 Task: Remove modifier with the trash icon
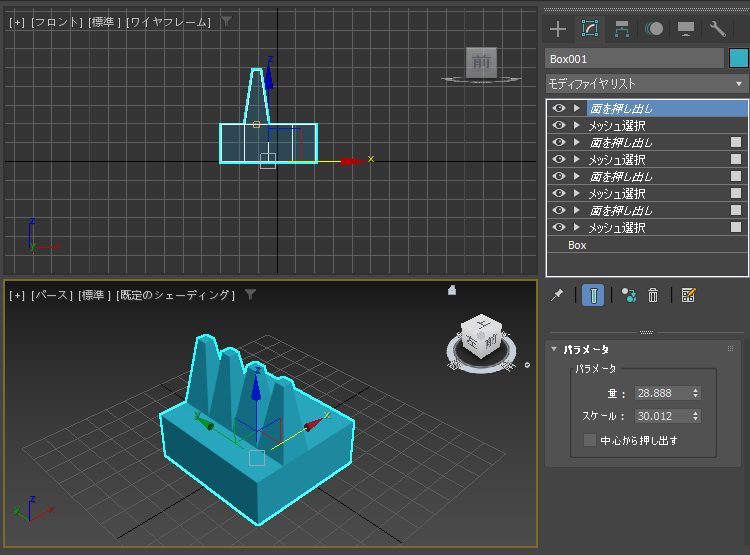click(x=653, y=295)
